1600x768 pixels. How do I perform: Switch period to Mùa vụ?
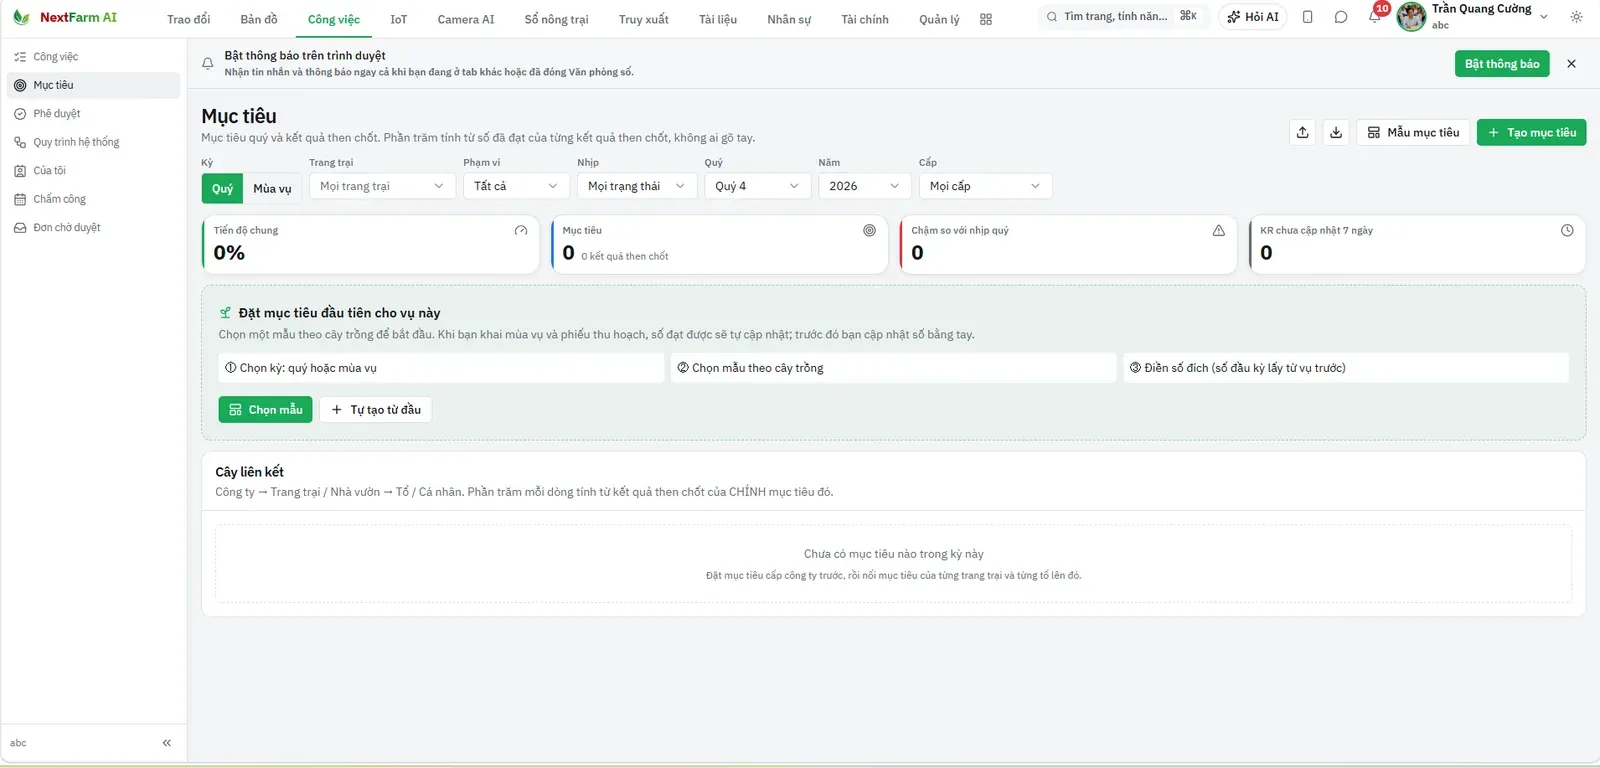[272, 188]
